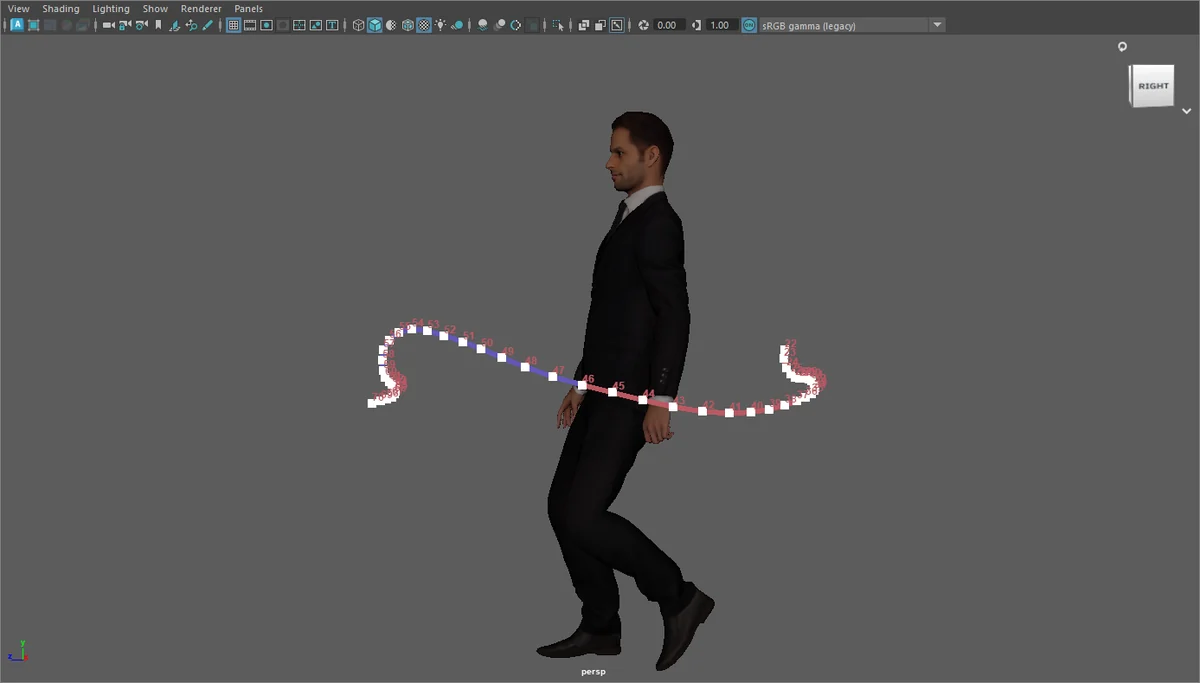Toggle Use All Lights
The width and height of the screenshot is (1200, 683).
click(440, 25)
